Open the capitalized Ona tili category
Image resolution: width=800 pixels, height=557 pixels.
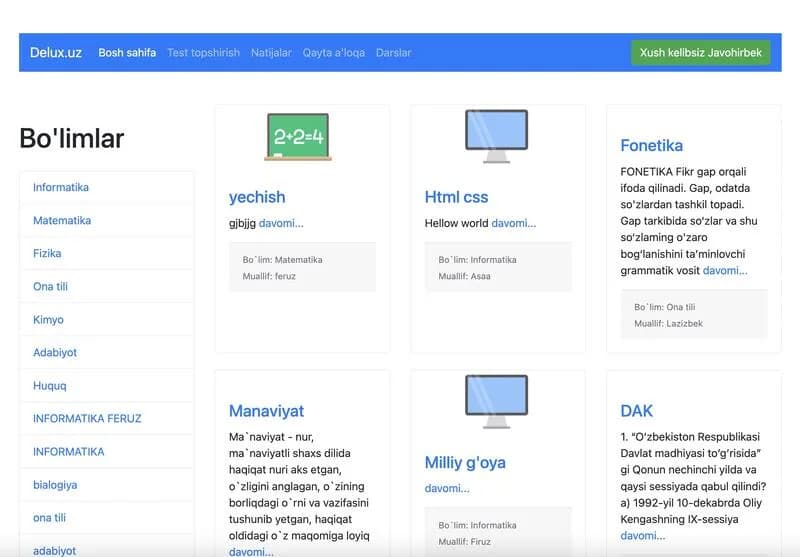tap(107, 287)
